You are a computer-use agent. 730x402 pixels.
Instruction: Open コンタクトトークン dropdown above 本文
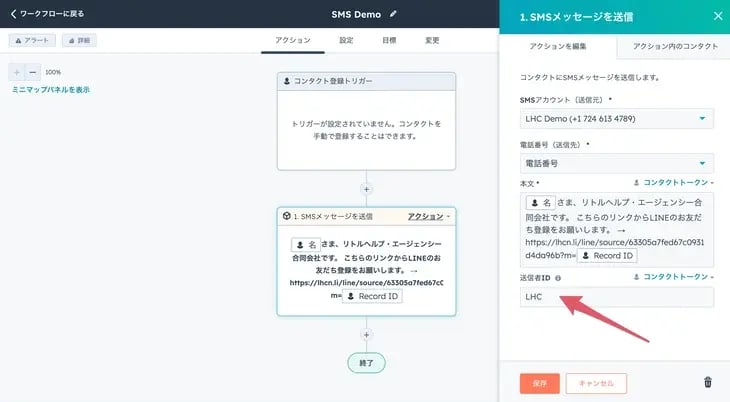674,183
